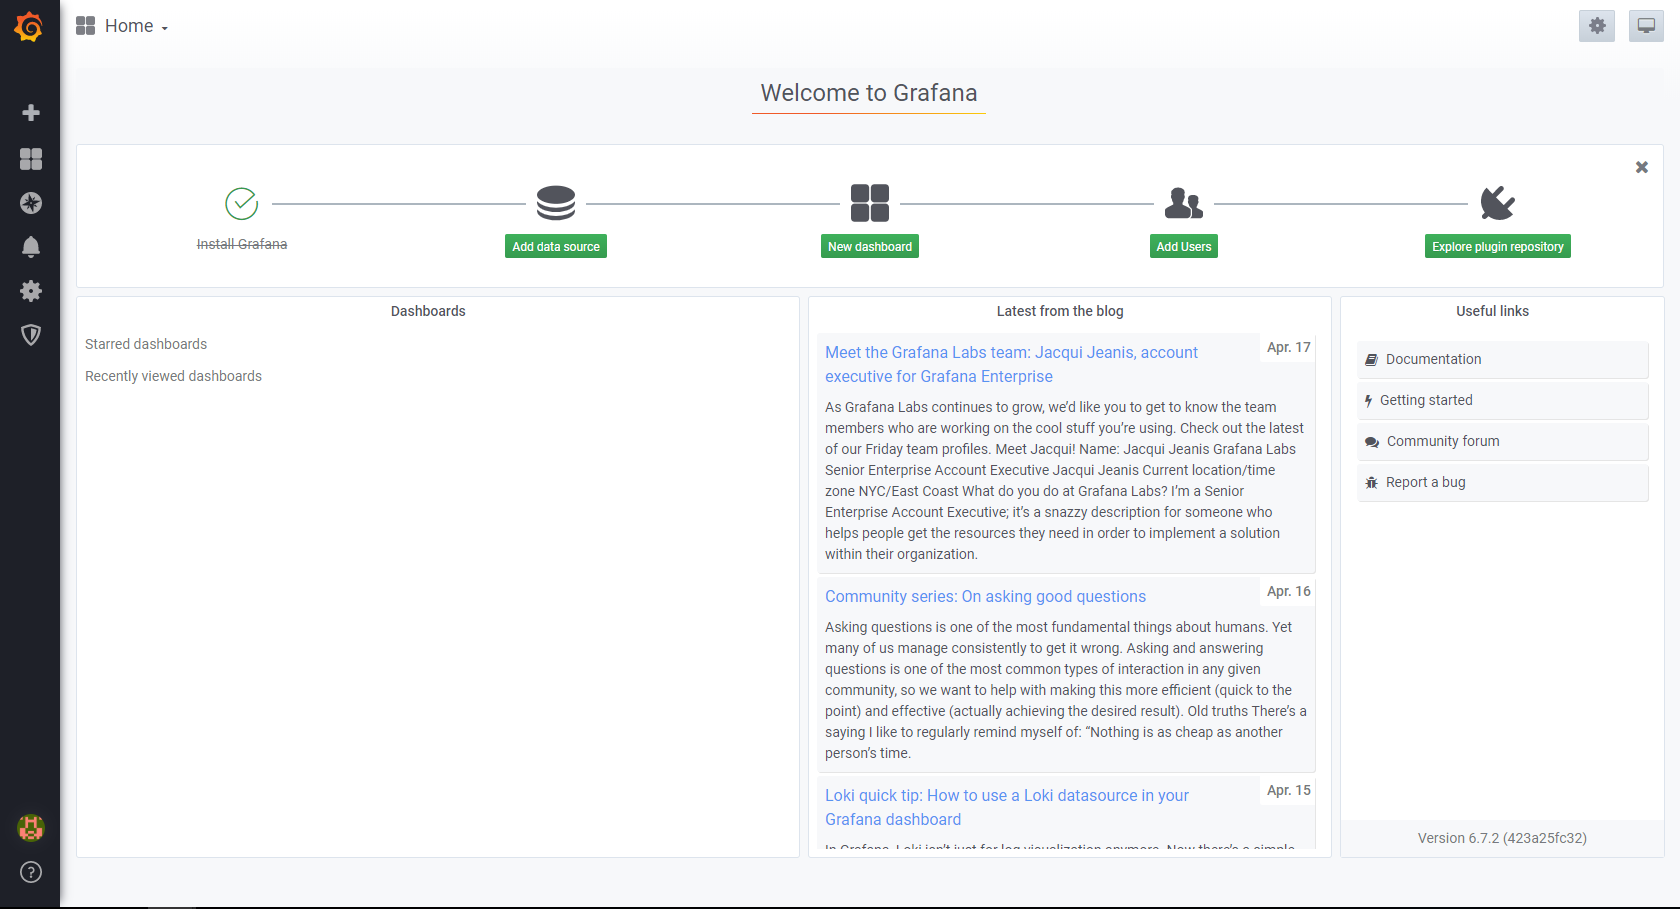
Task: Open the Documentation useful link
Action: pos(1433,359)
